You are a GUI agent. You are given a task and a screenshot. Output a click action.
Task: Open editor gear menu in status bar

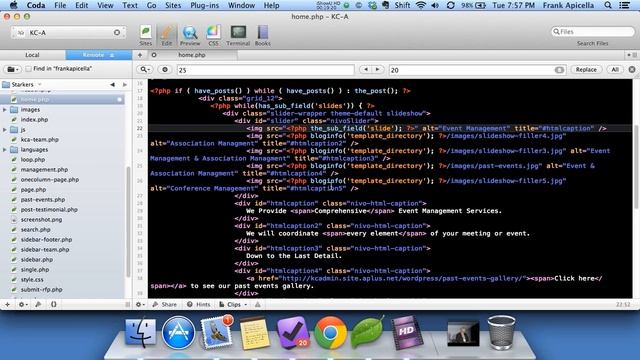140,304
